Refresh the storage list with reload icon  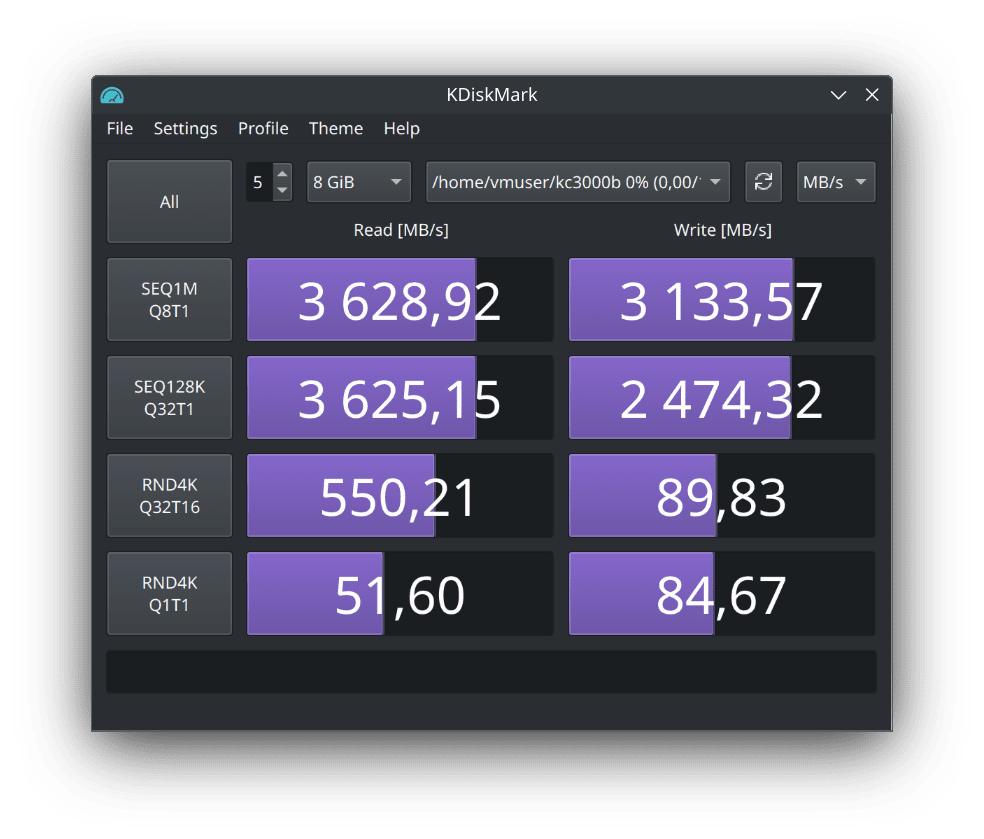[763, 182]
